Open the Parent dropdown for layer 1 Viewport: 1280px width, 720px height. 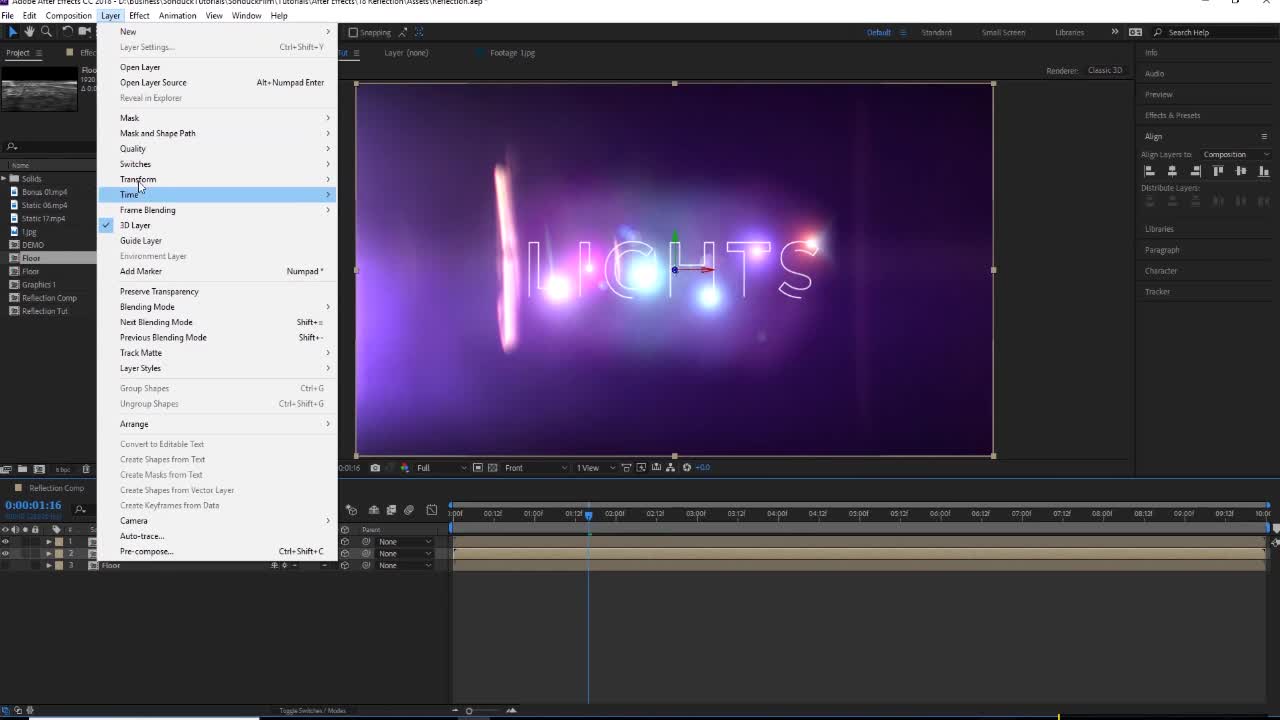[x=404, y=542]
